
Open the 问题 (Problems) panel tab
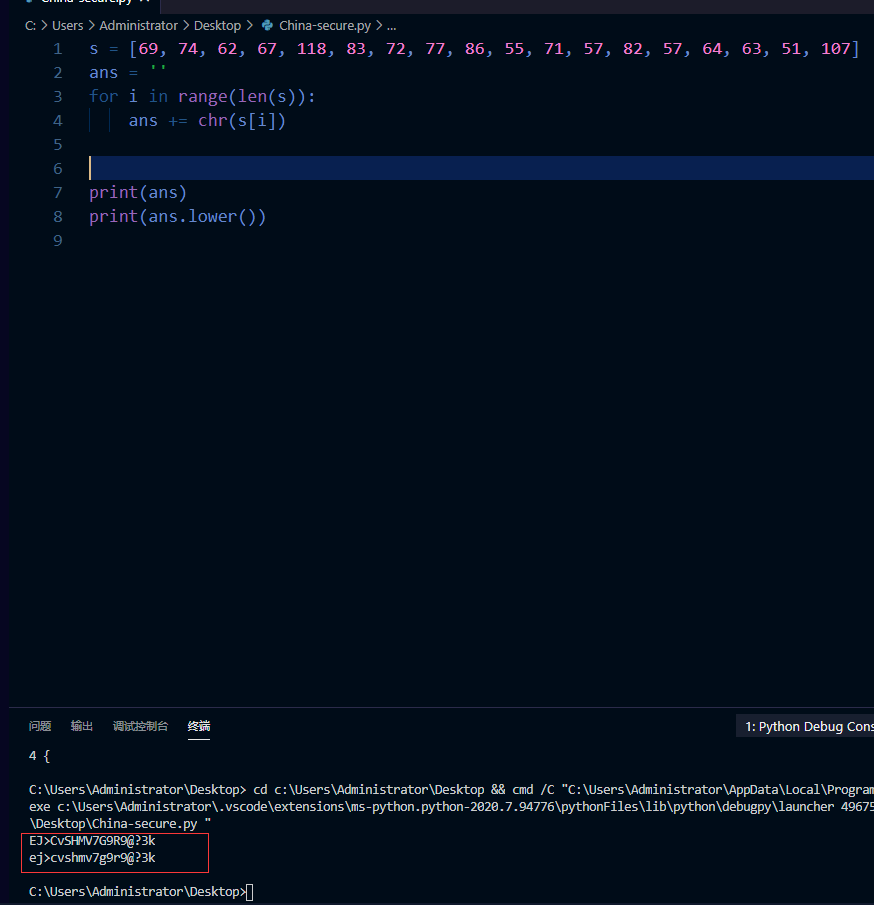40,726
